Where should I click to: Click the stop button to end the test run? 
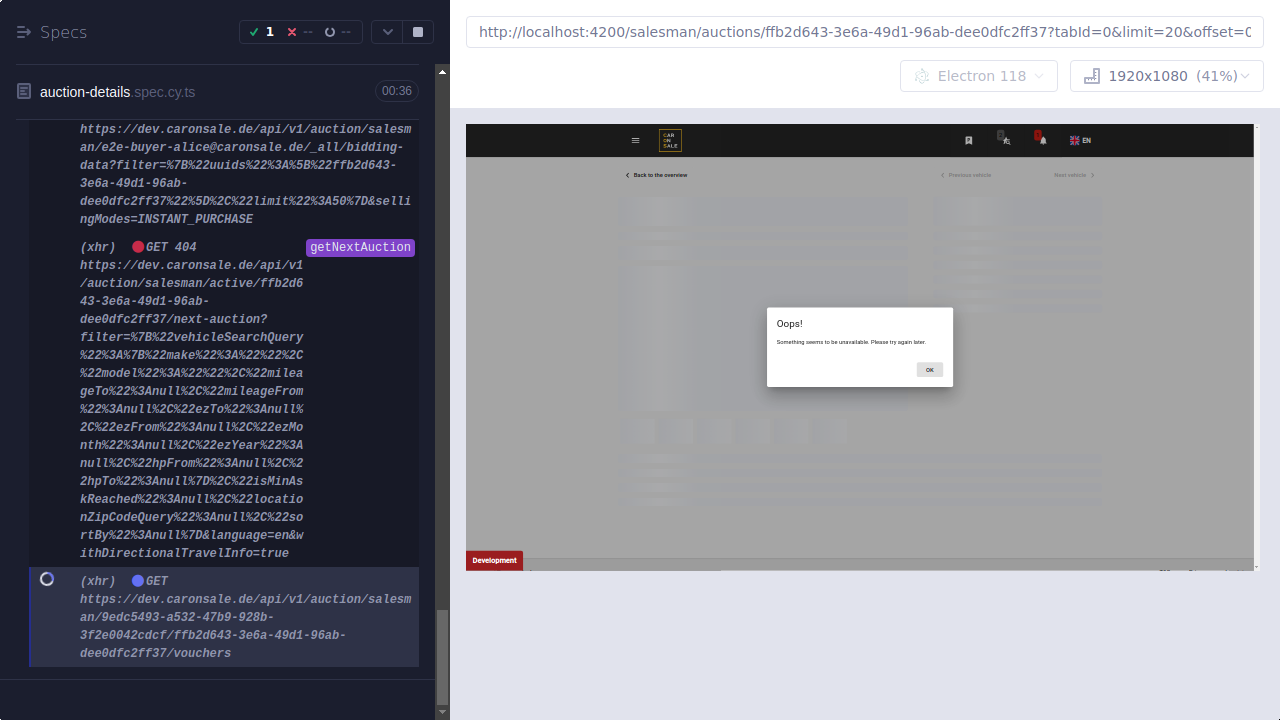tap(417, 31)
